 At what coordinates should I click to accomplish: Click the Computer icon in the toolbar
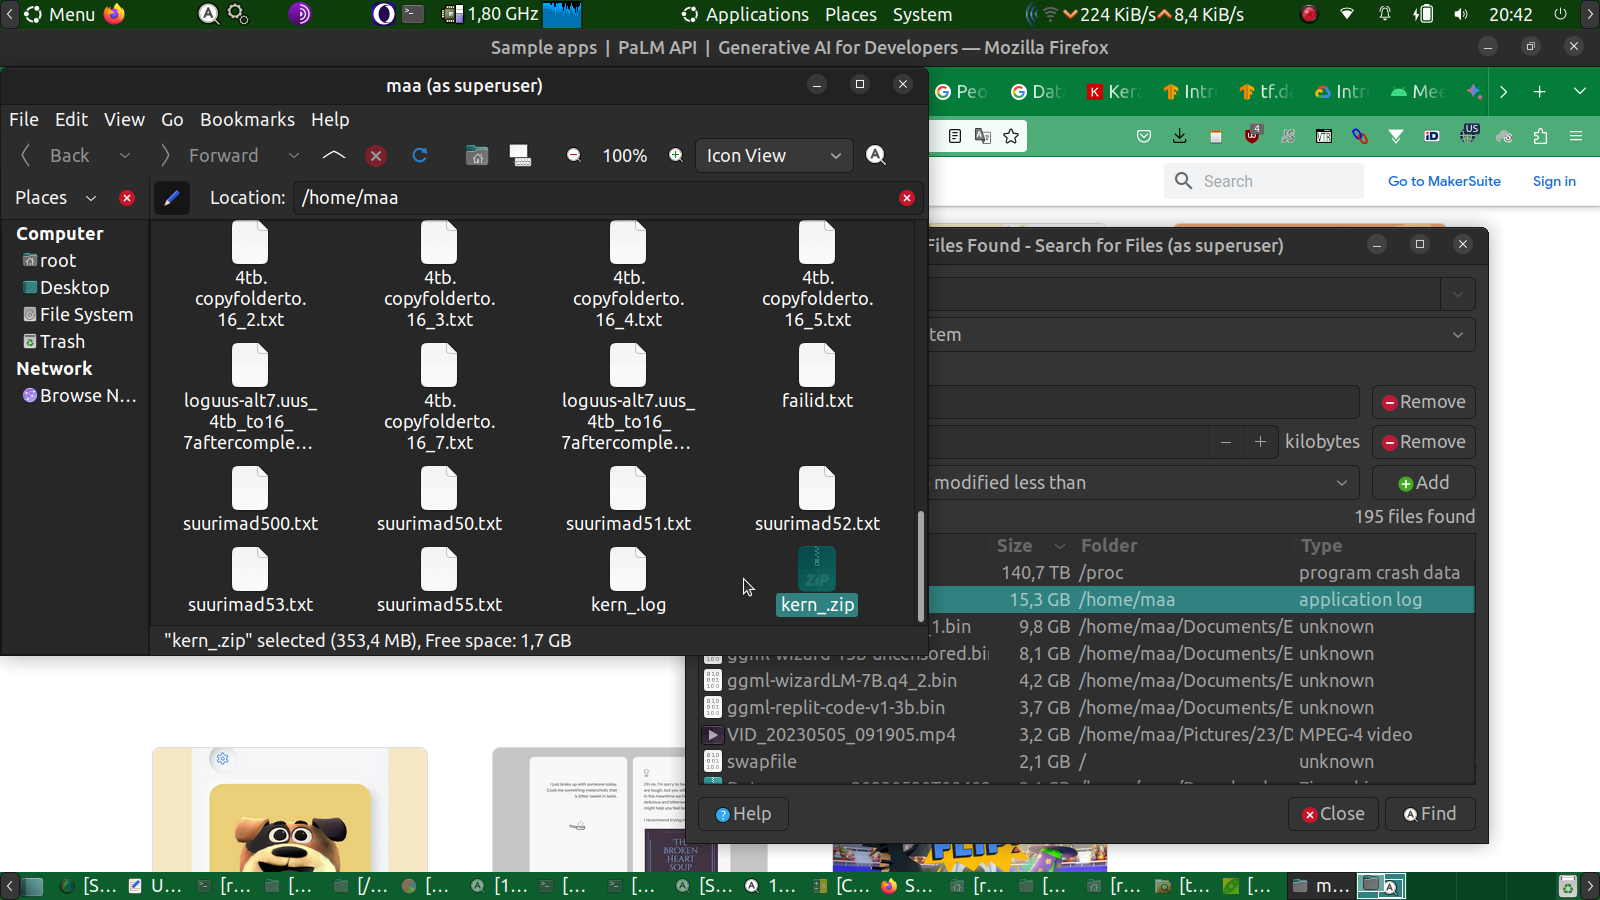click(520, 155)
